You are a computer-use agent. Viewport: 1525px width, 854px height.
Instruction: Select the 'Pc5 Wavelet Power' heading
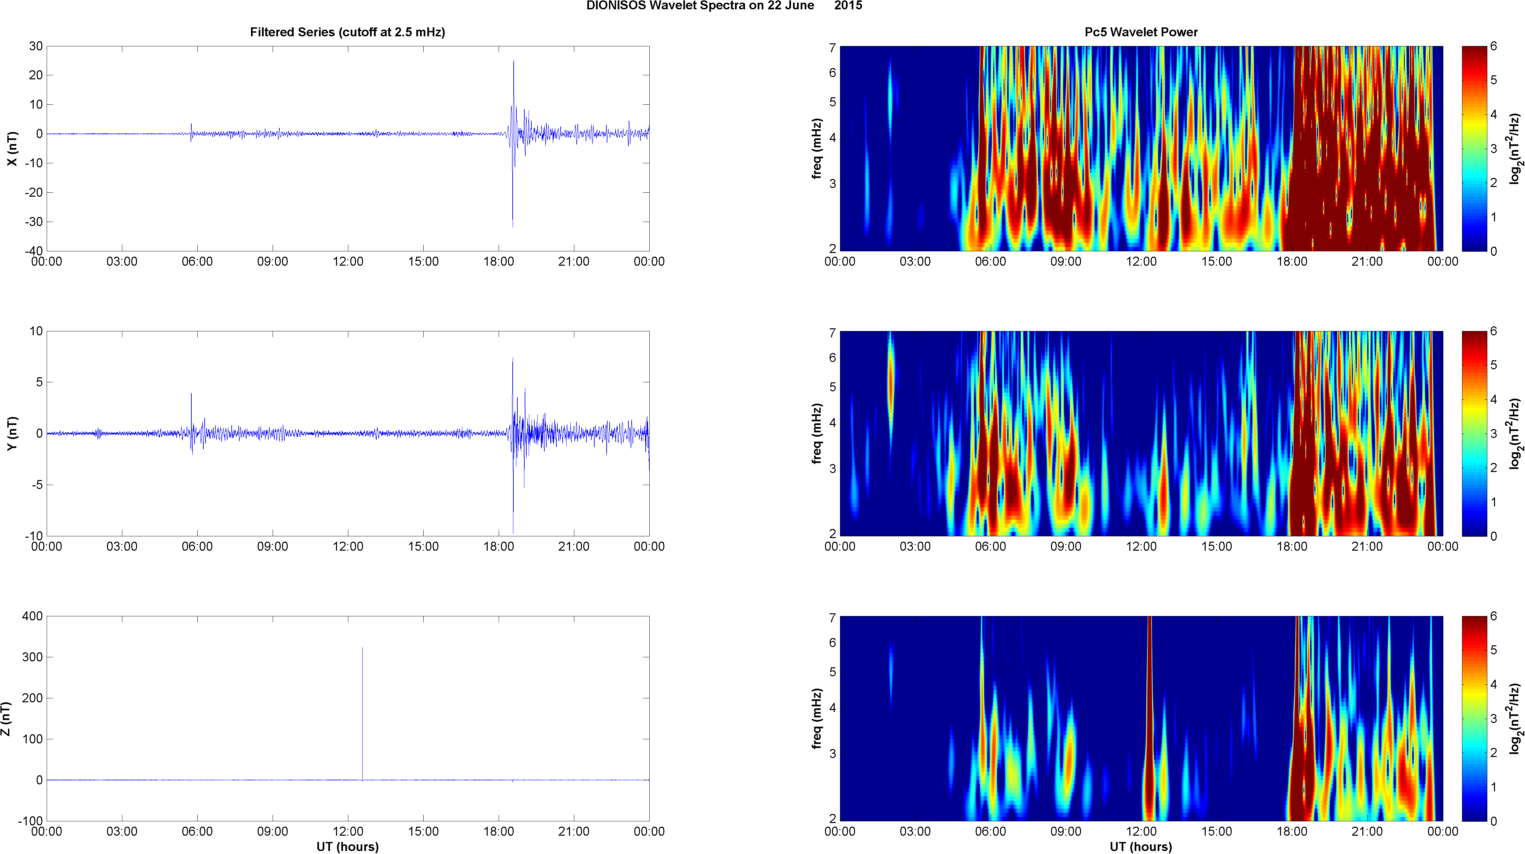point(1141,32)
